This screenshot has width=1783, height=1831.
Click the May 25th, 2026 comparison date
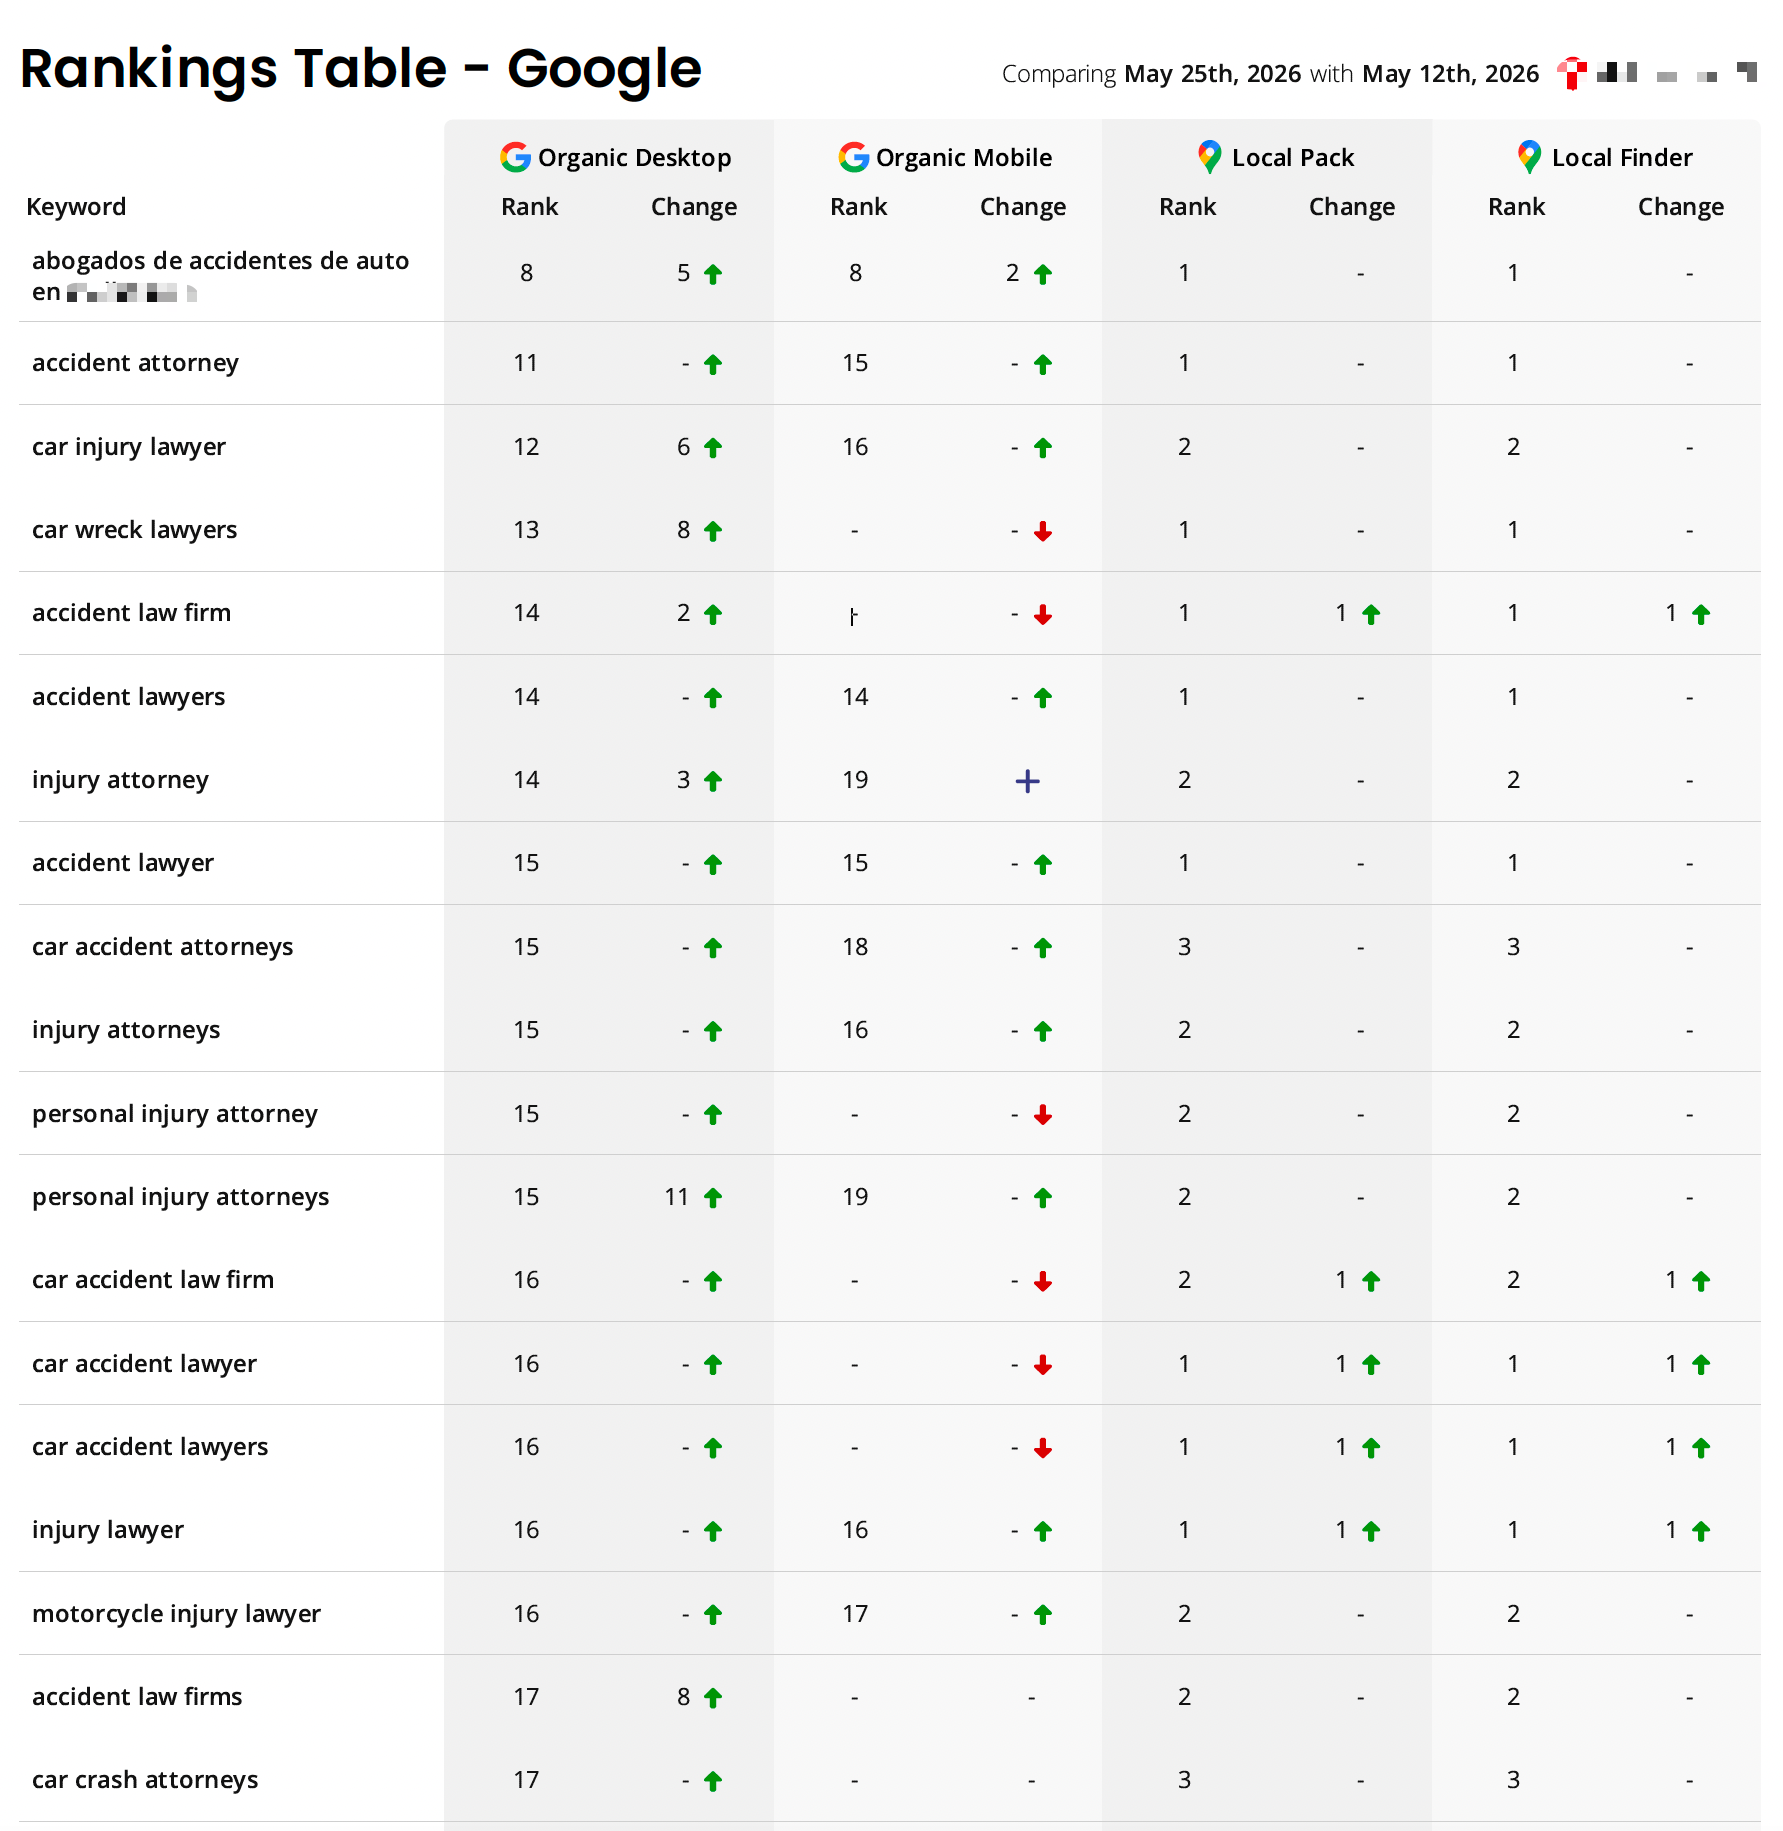coord(1212,74)
